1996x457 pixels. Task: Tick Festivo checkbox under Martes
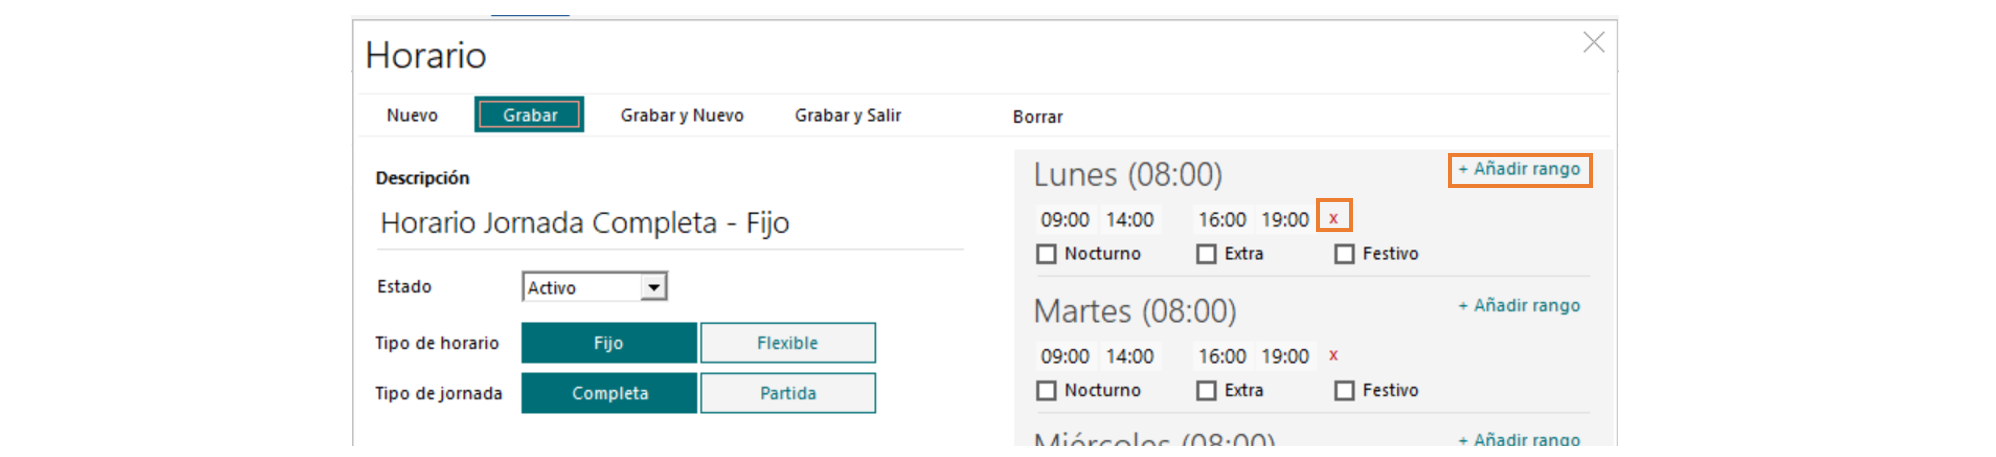[1344, 391]
